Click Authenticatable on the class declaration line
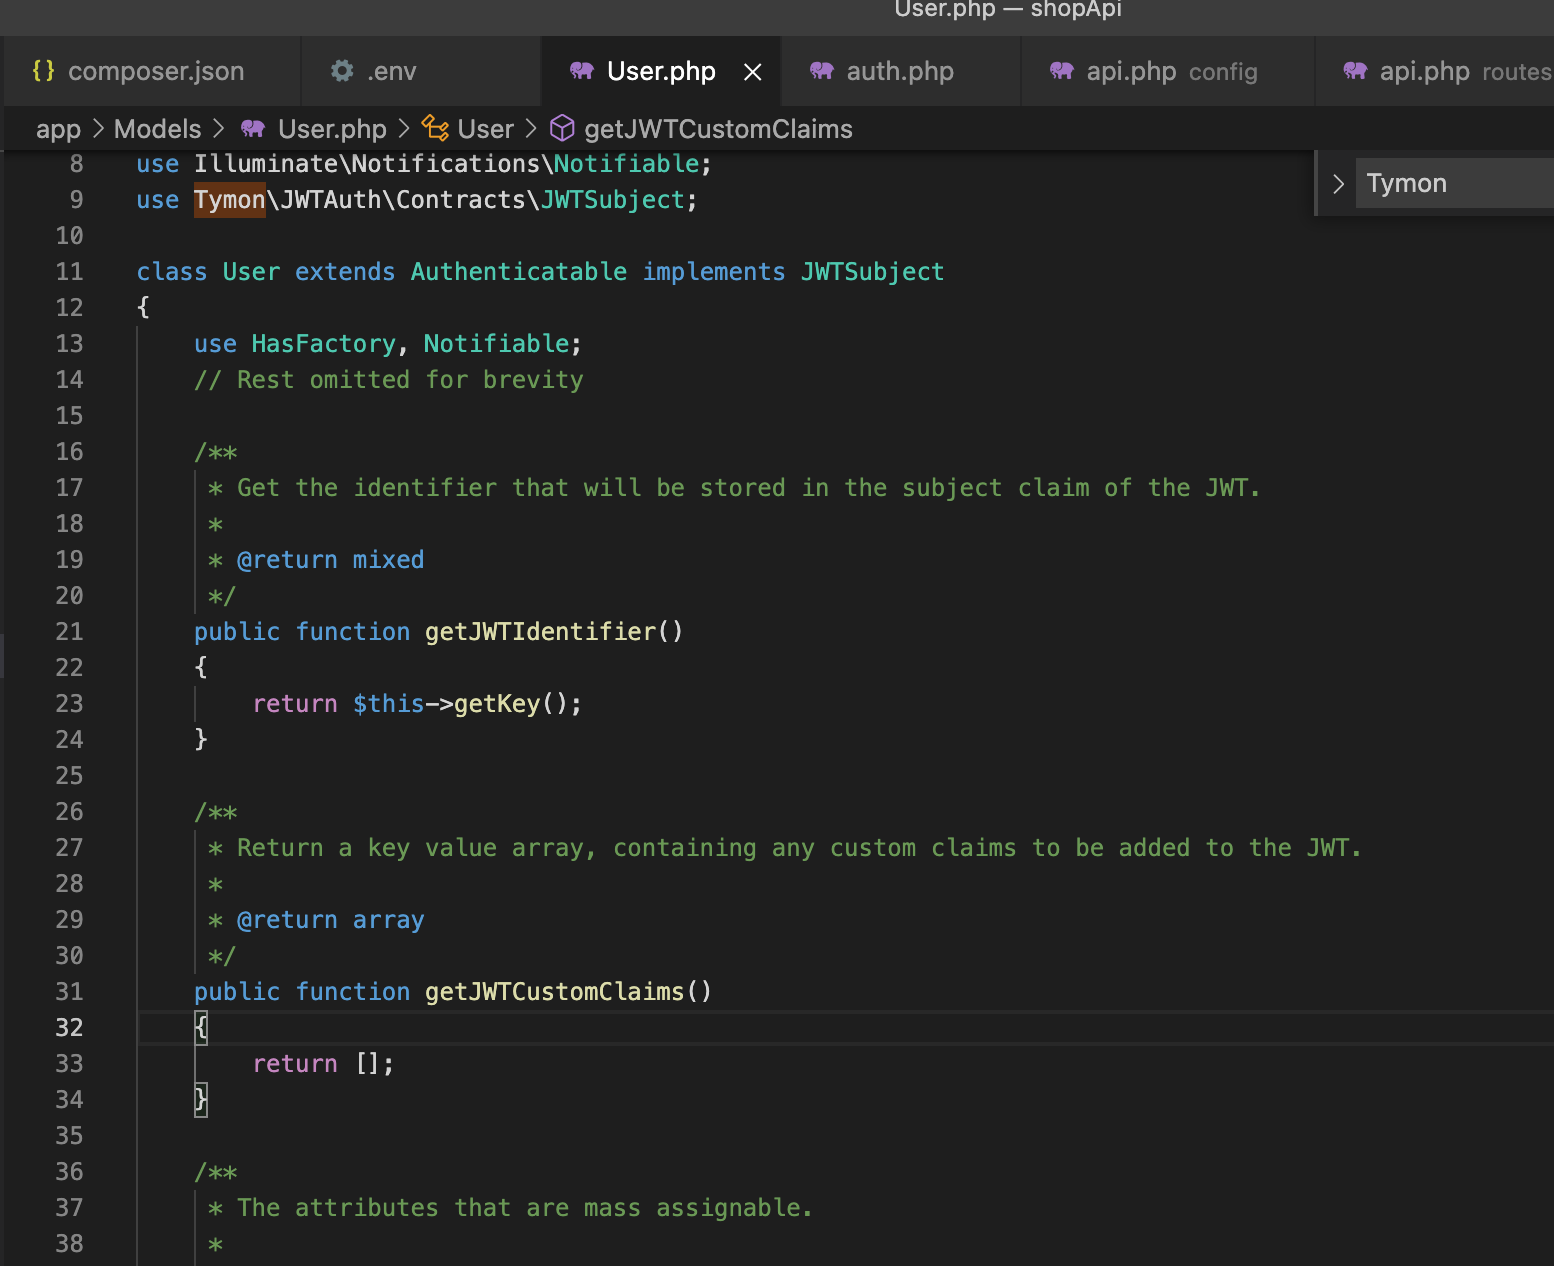 point(519,271)
